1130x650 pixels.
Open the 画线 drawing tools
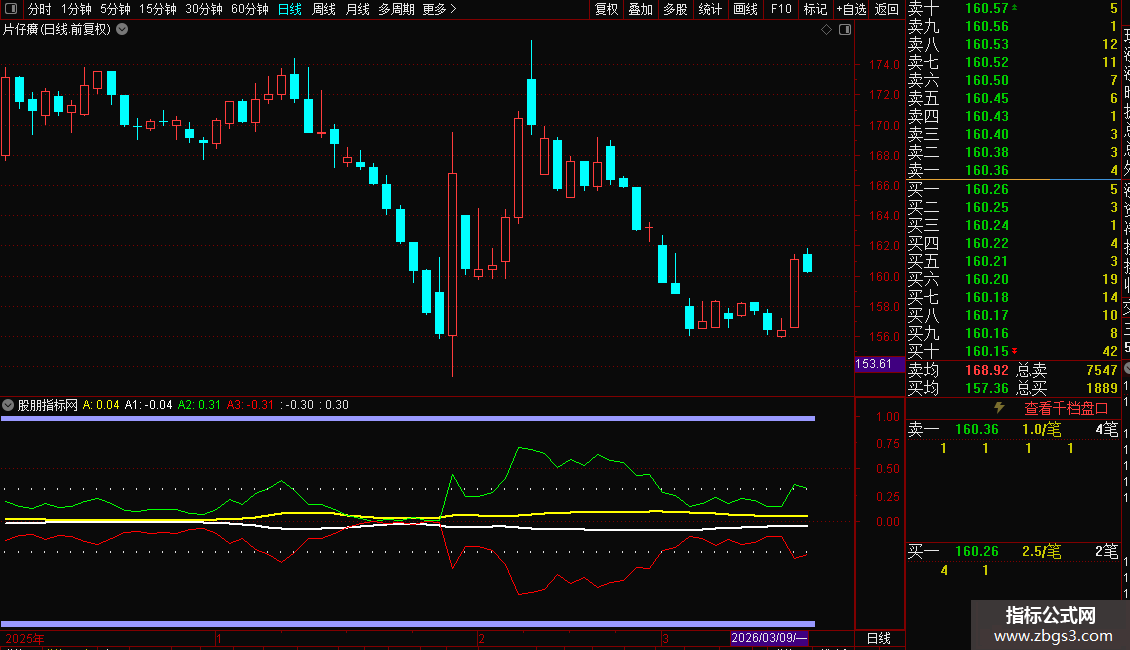(745, 9)
